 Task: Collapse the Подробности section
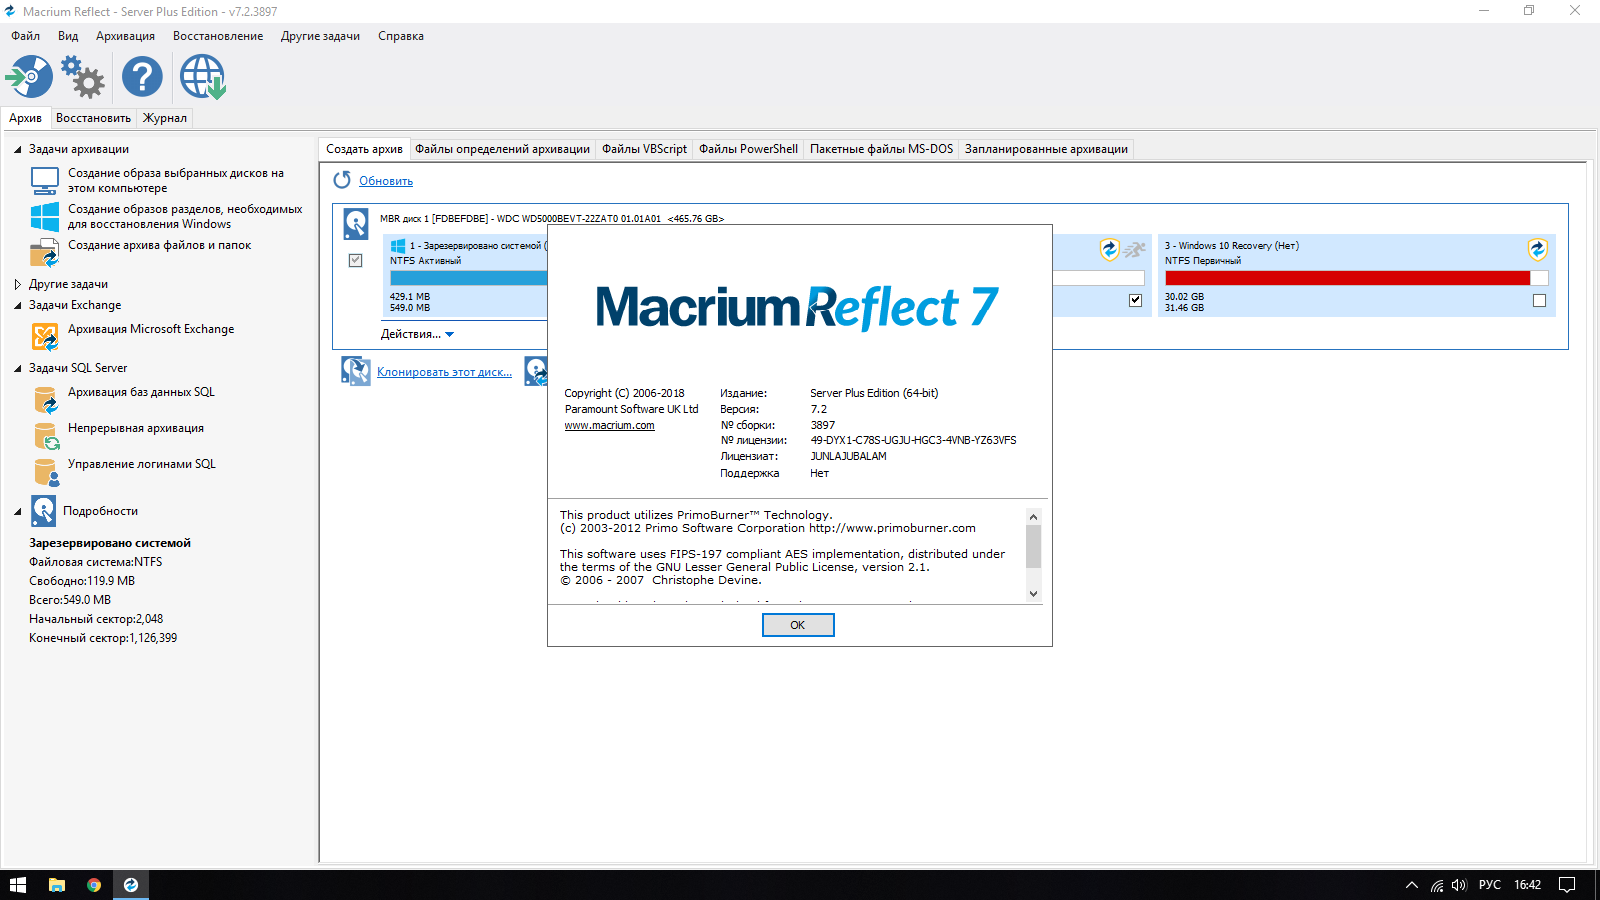click(18, 512)
